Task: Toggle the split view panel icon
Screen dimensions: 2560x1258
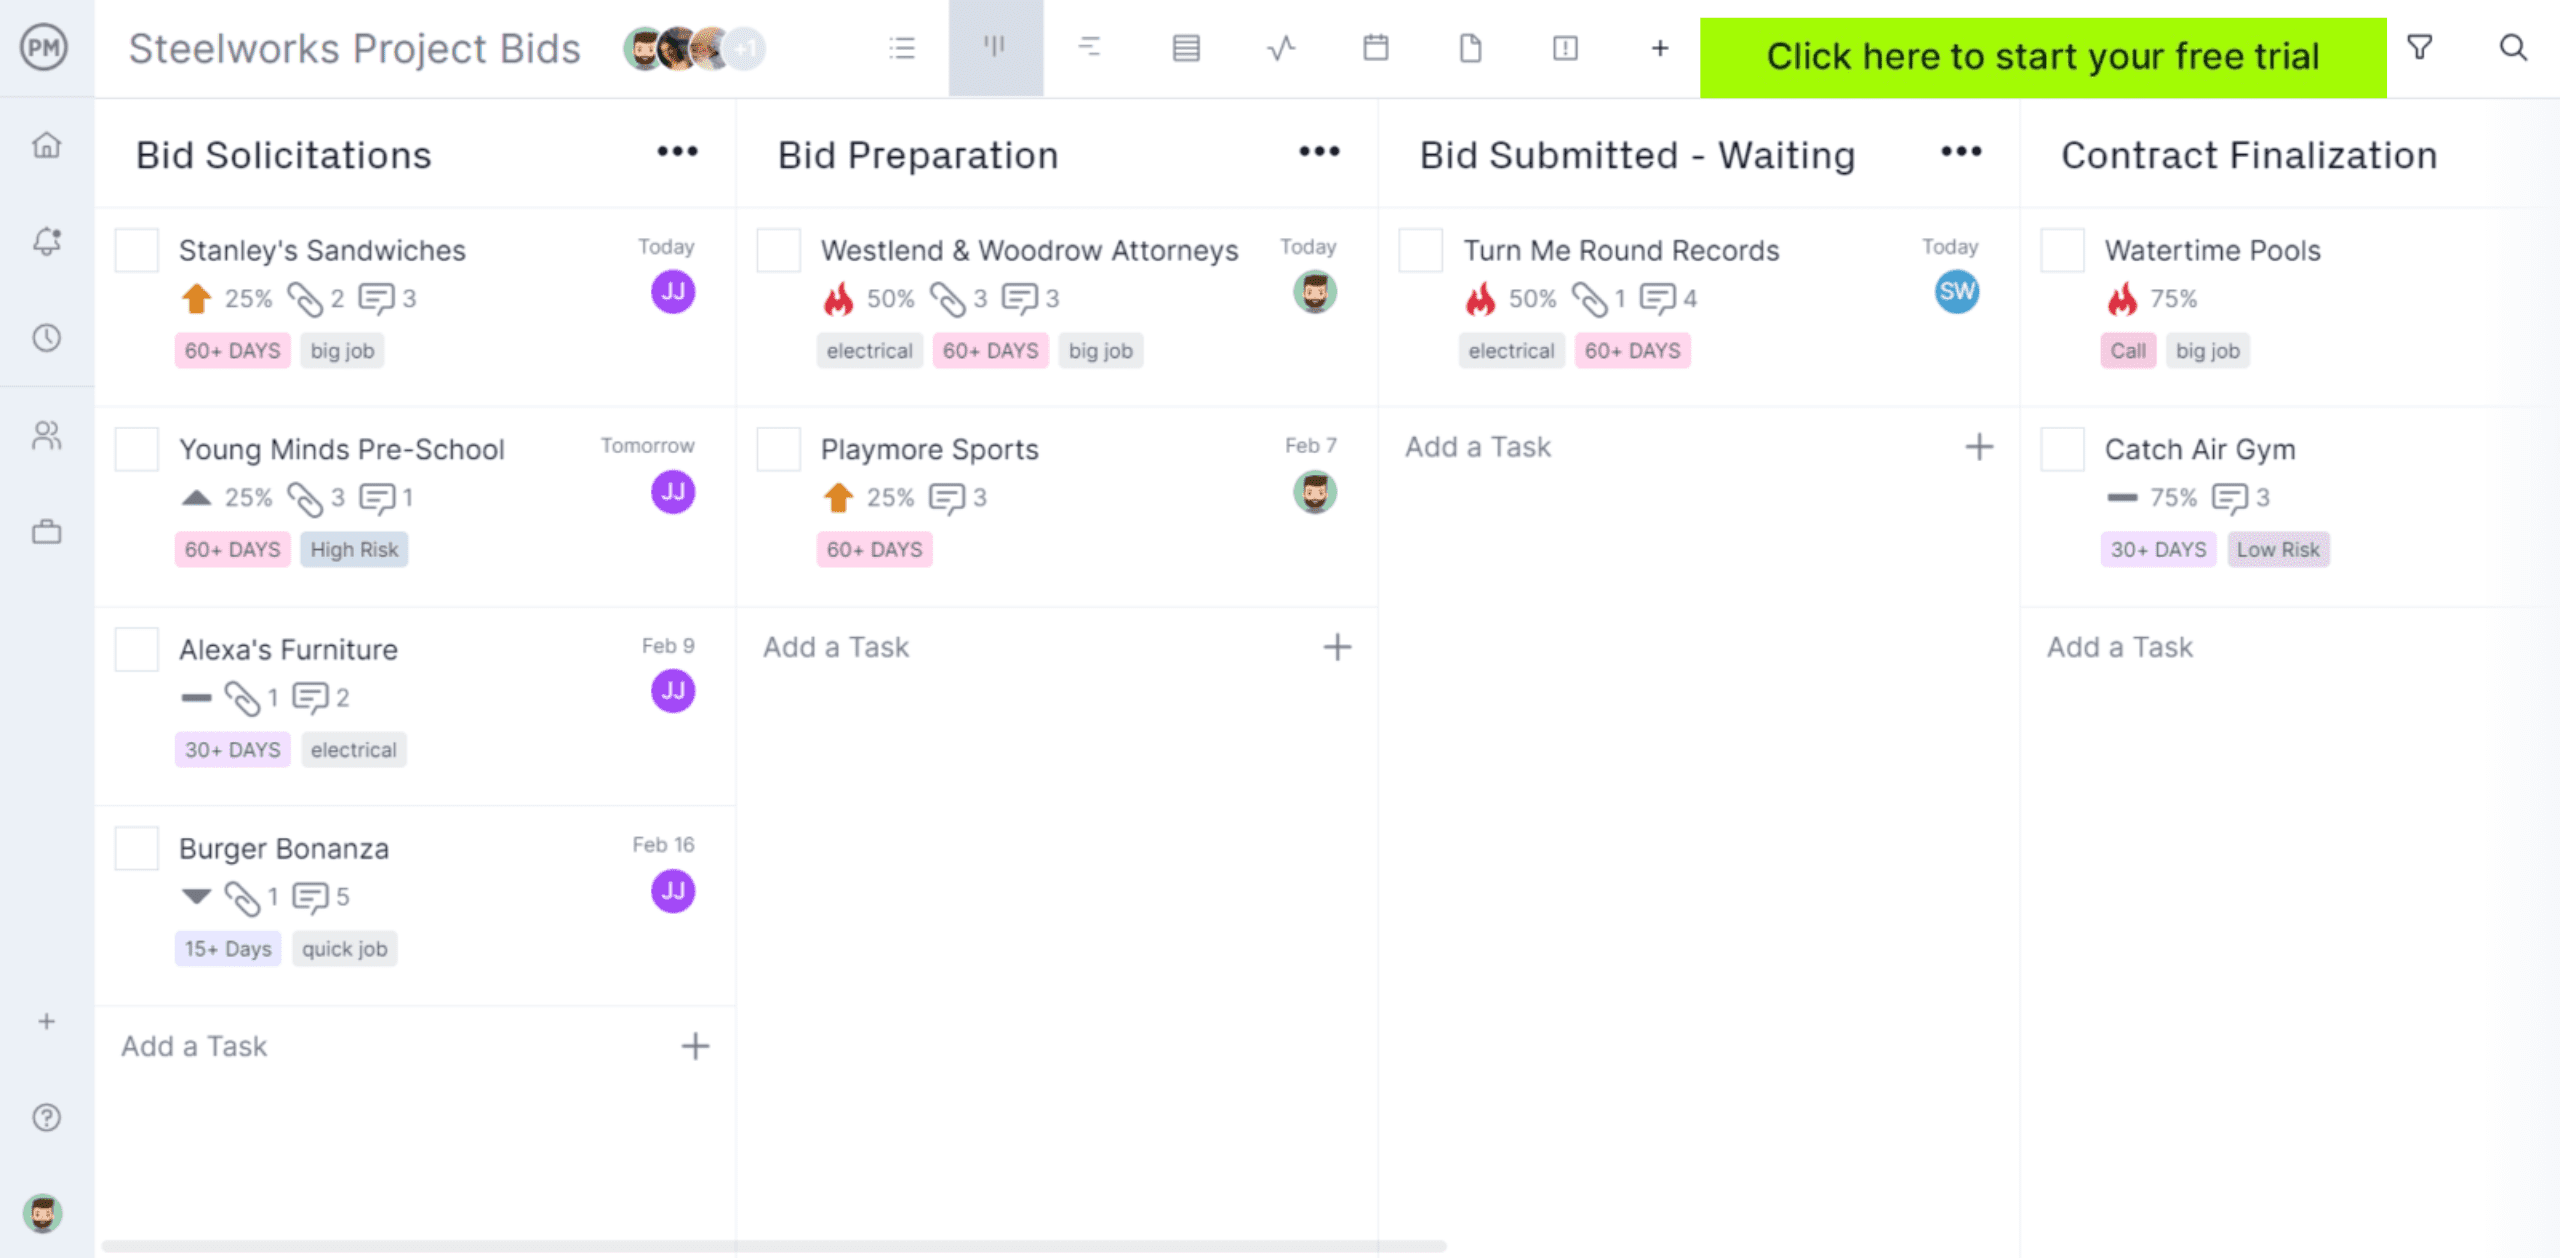Action: (x=1564, y=49)
